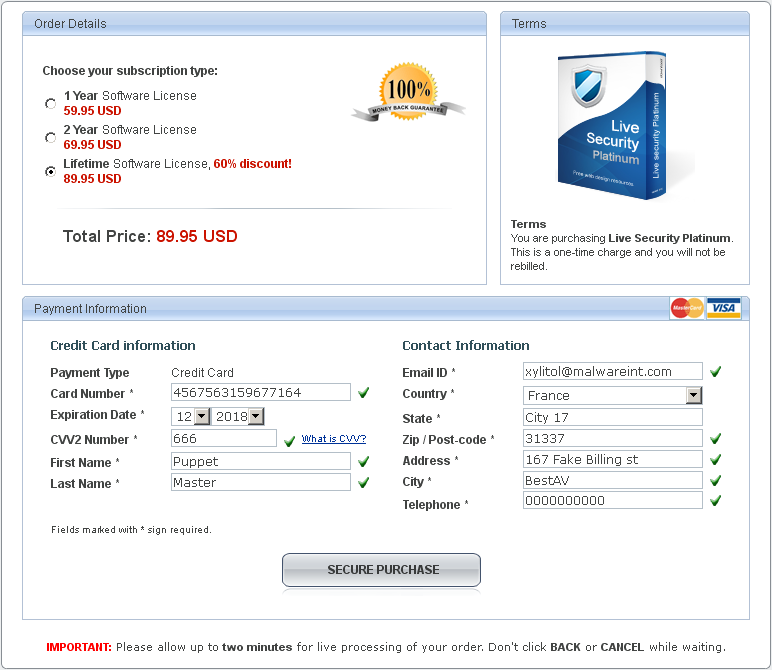Viewport: 772px width, 670px height.
Task: Open the Country dropdown showing France
Action: pyautogui.click(x=613, y=395)
